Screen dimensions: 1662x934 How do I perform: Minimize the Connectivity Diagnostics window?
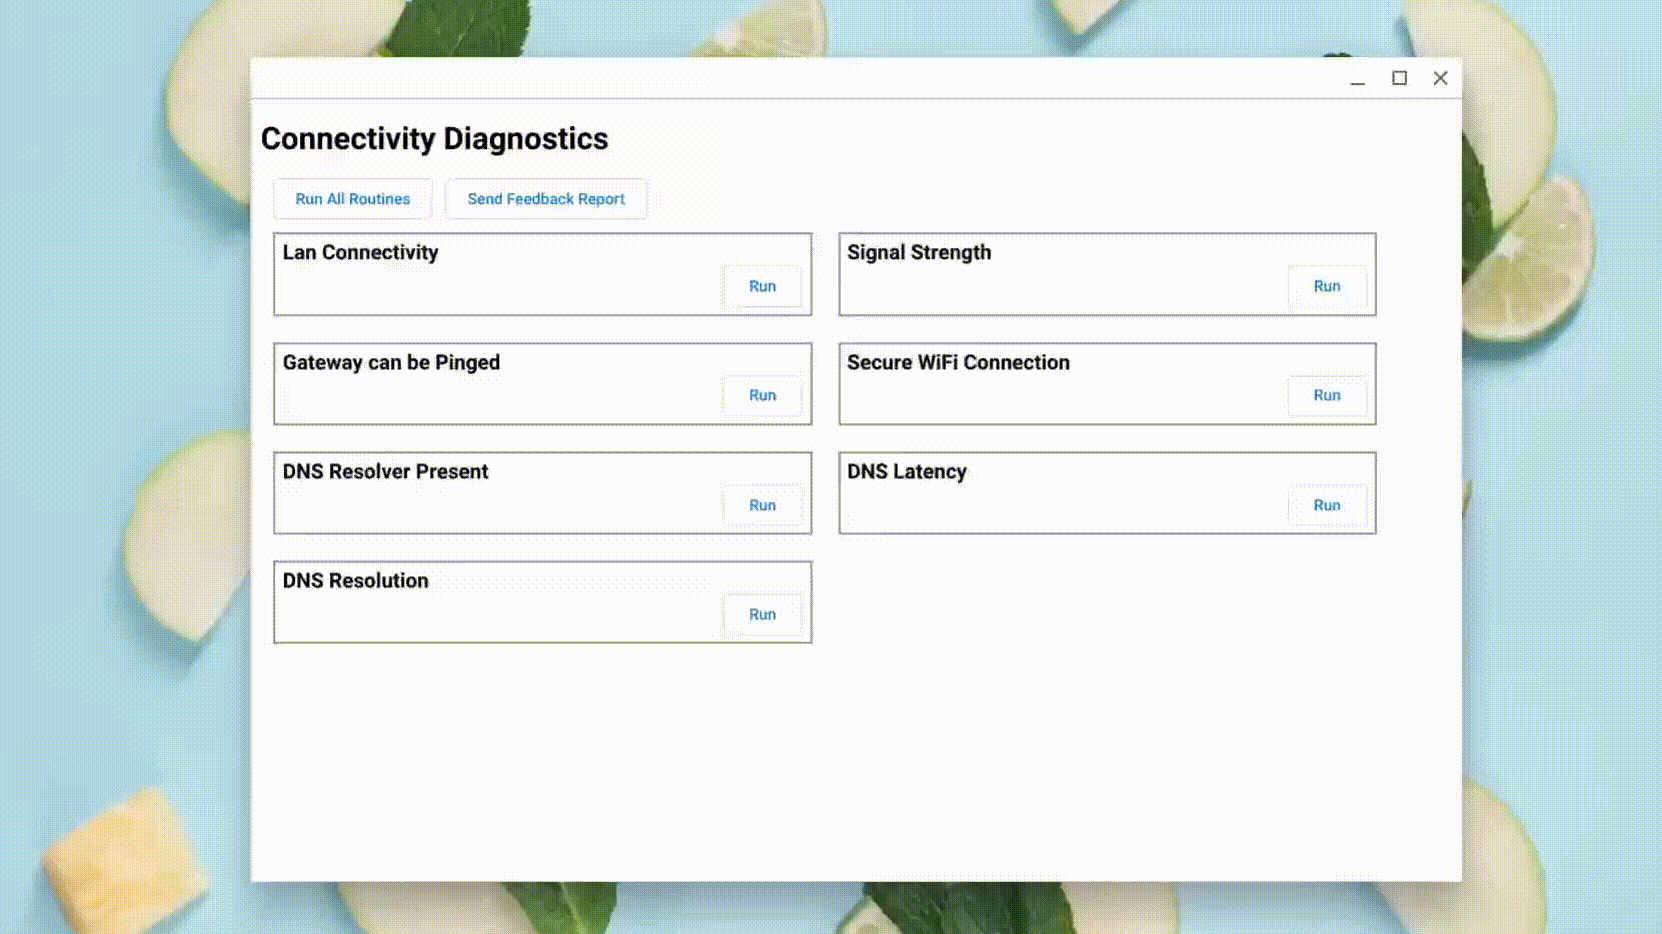pos(1357,79)
